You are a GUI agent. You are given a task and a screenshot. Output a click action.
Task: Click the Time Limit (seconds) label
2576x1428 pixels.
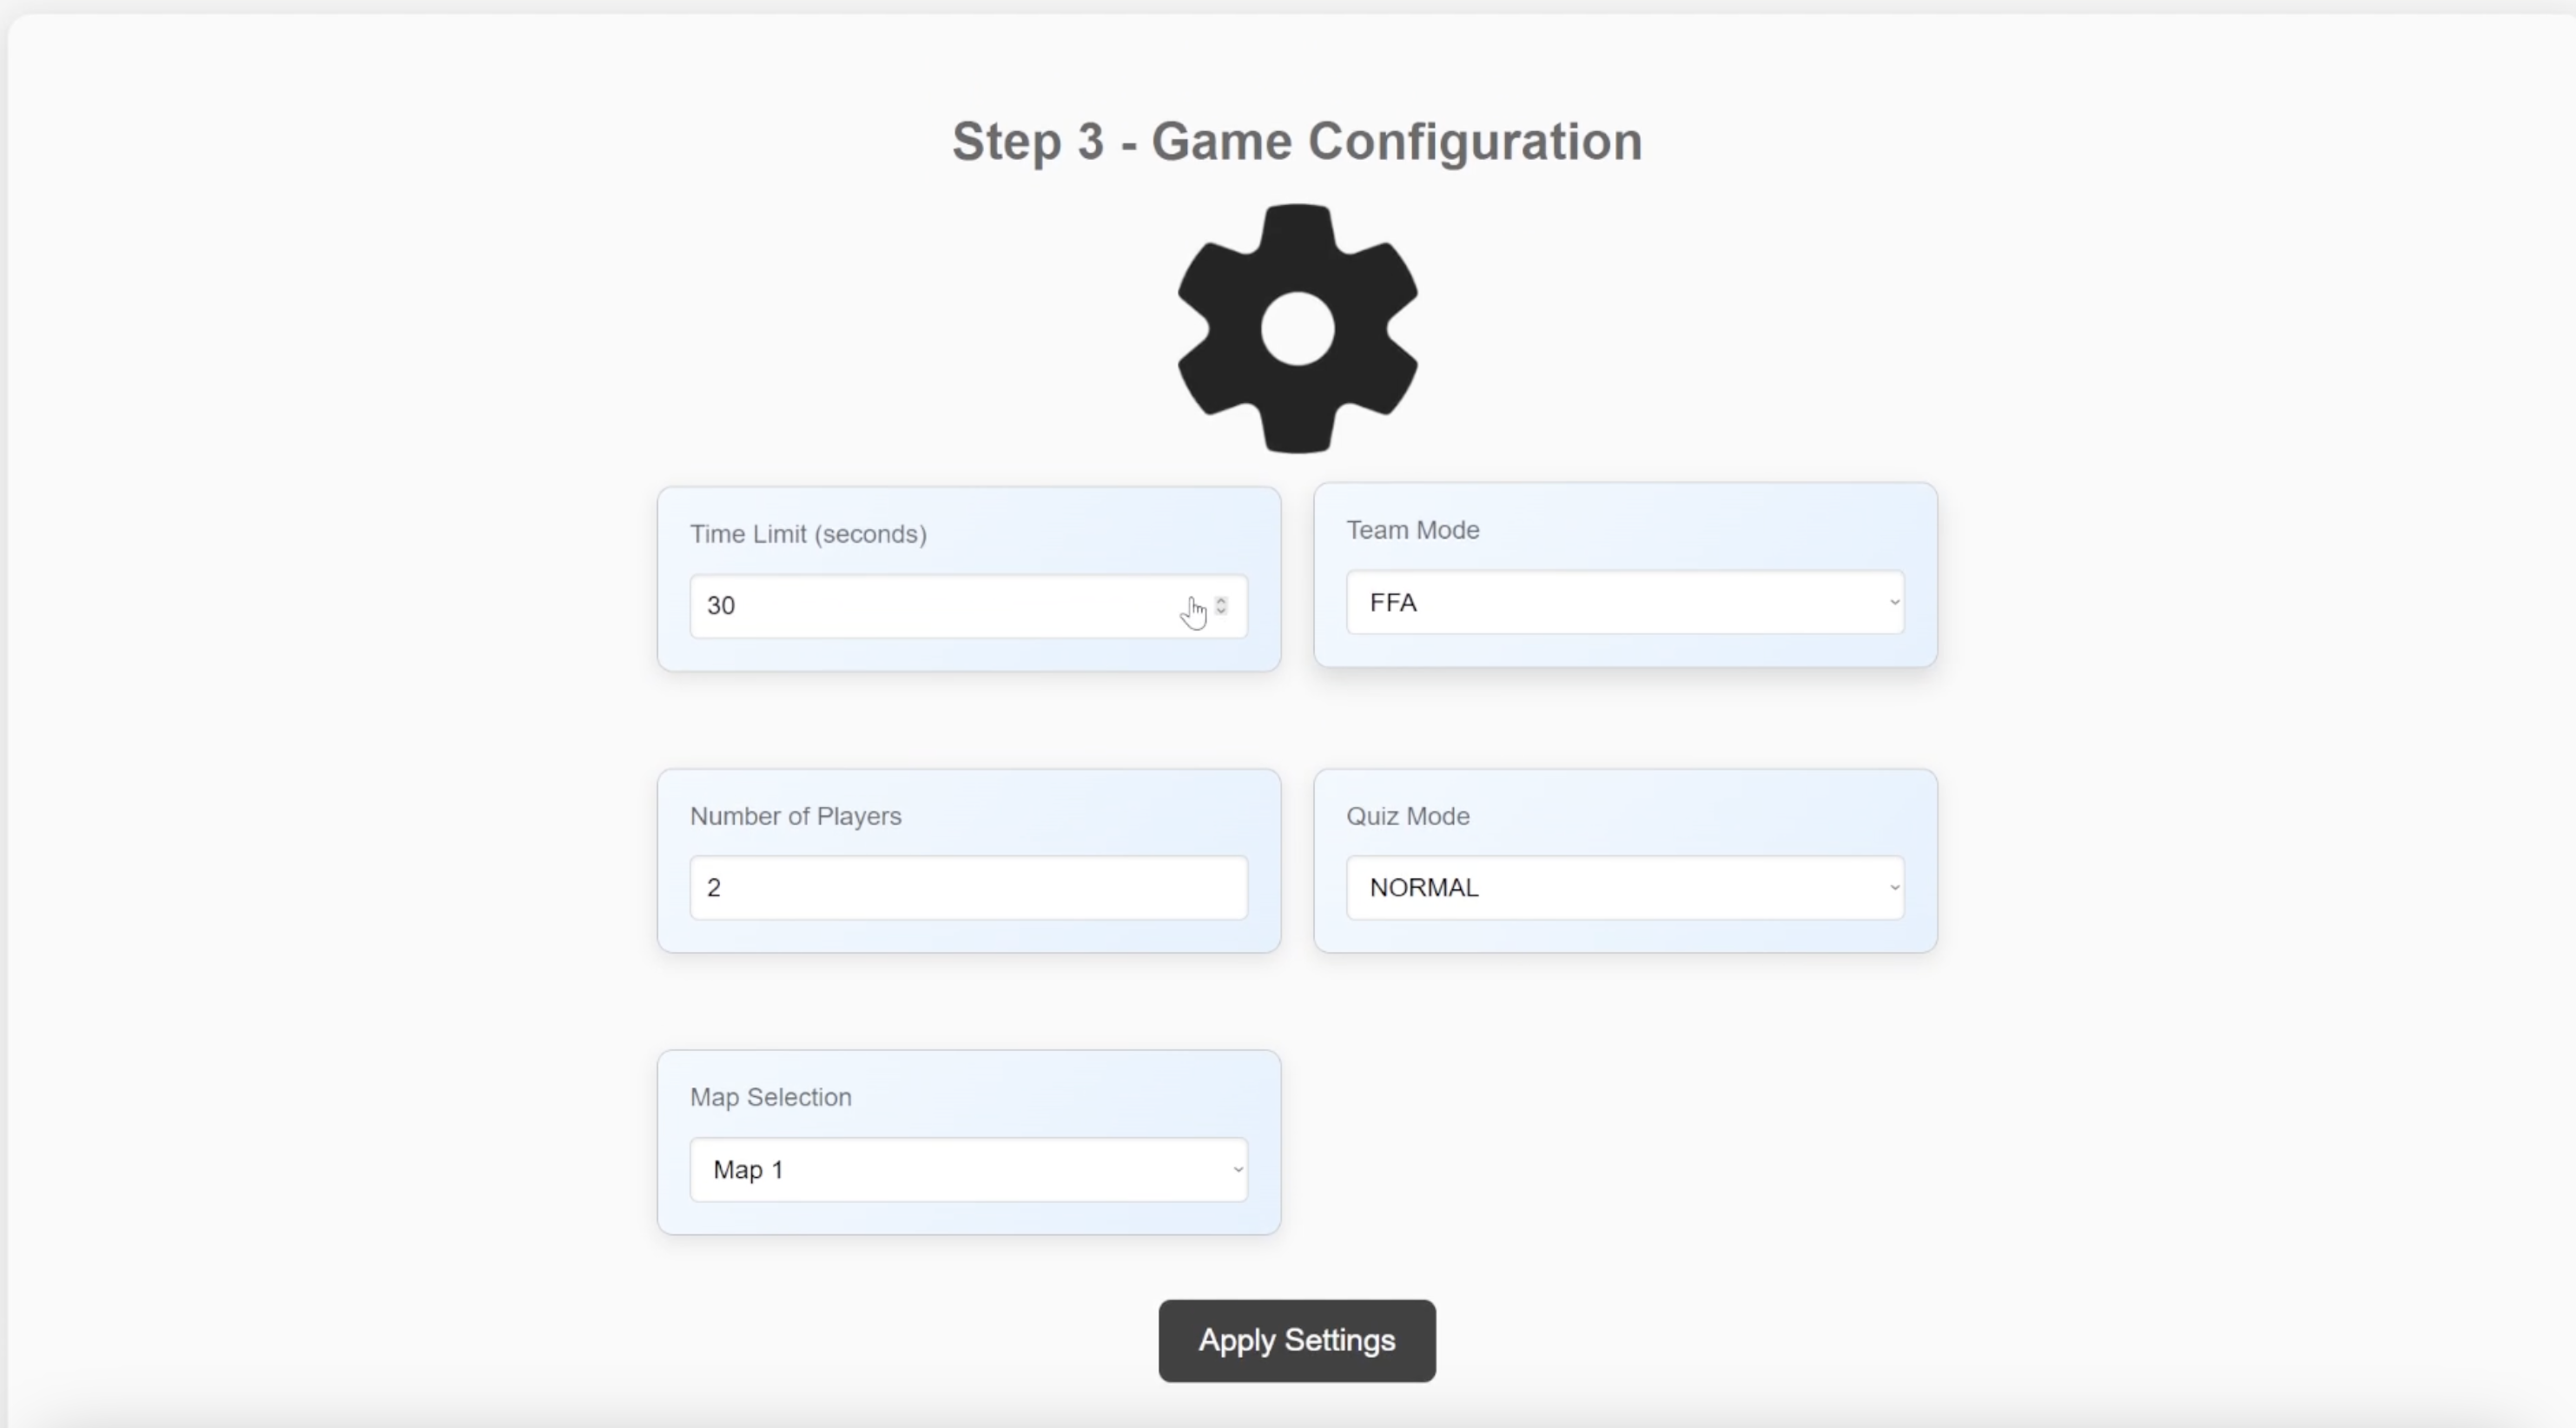808,534
